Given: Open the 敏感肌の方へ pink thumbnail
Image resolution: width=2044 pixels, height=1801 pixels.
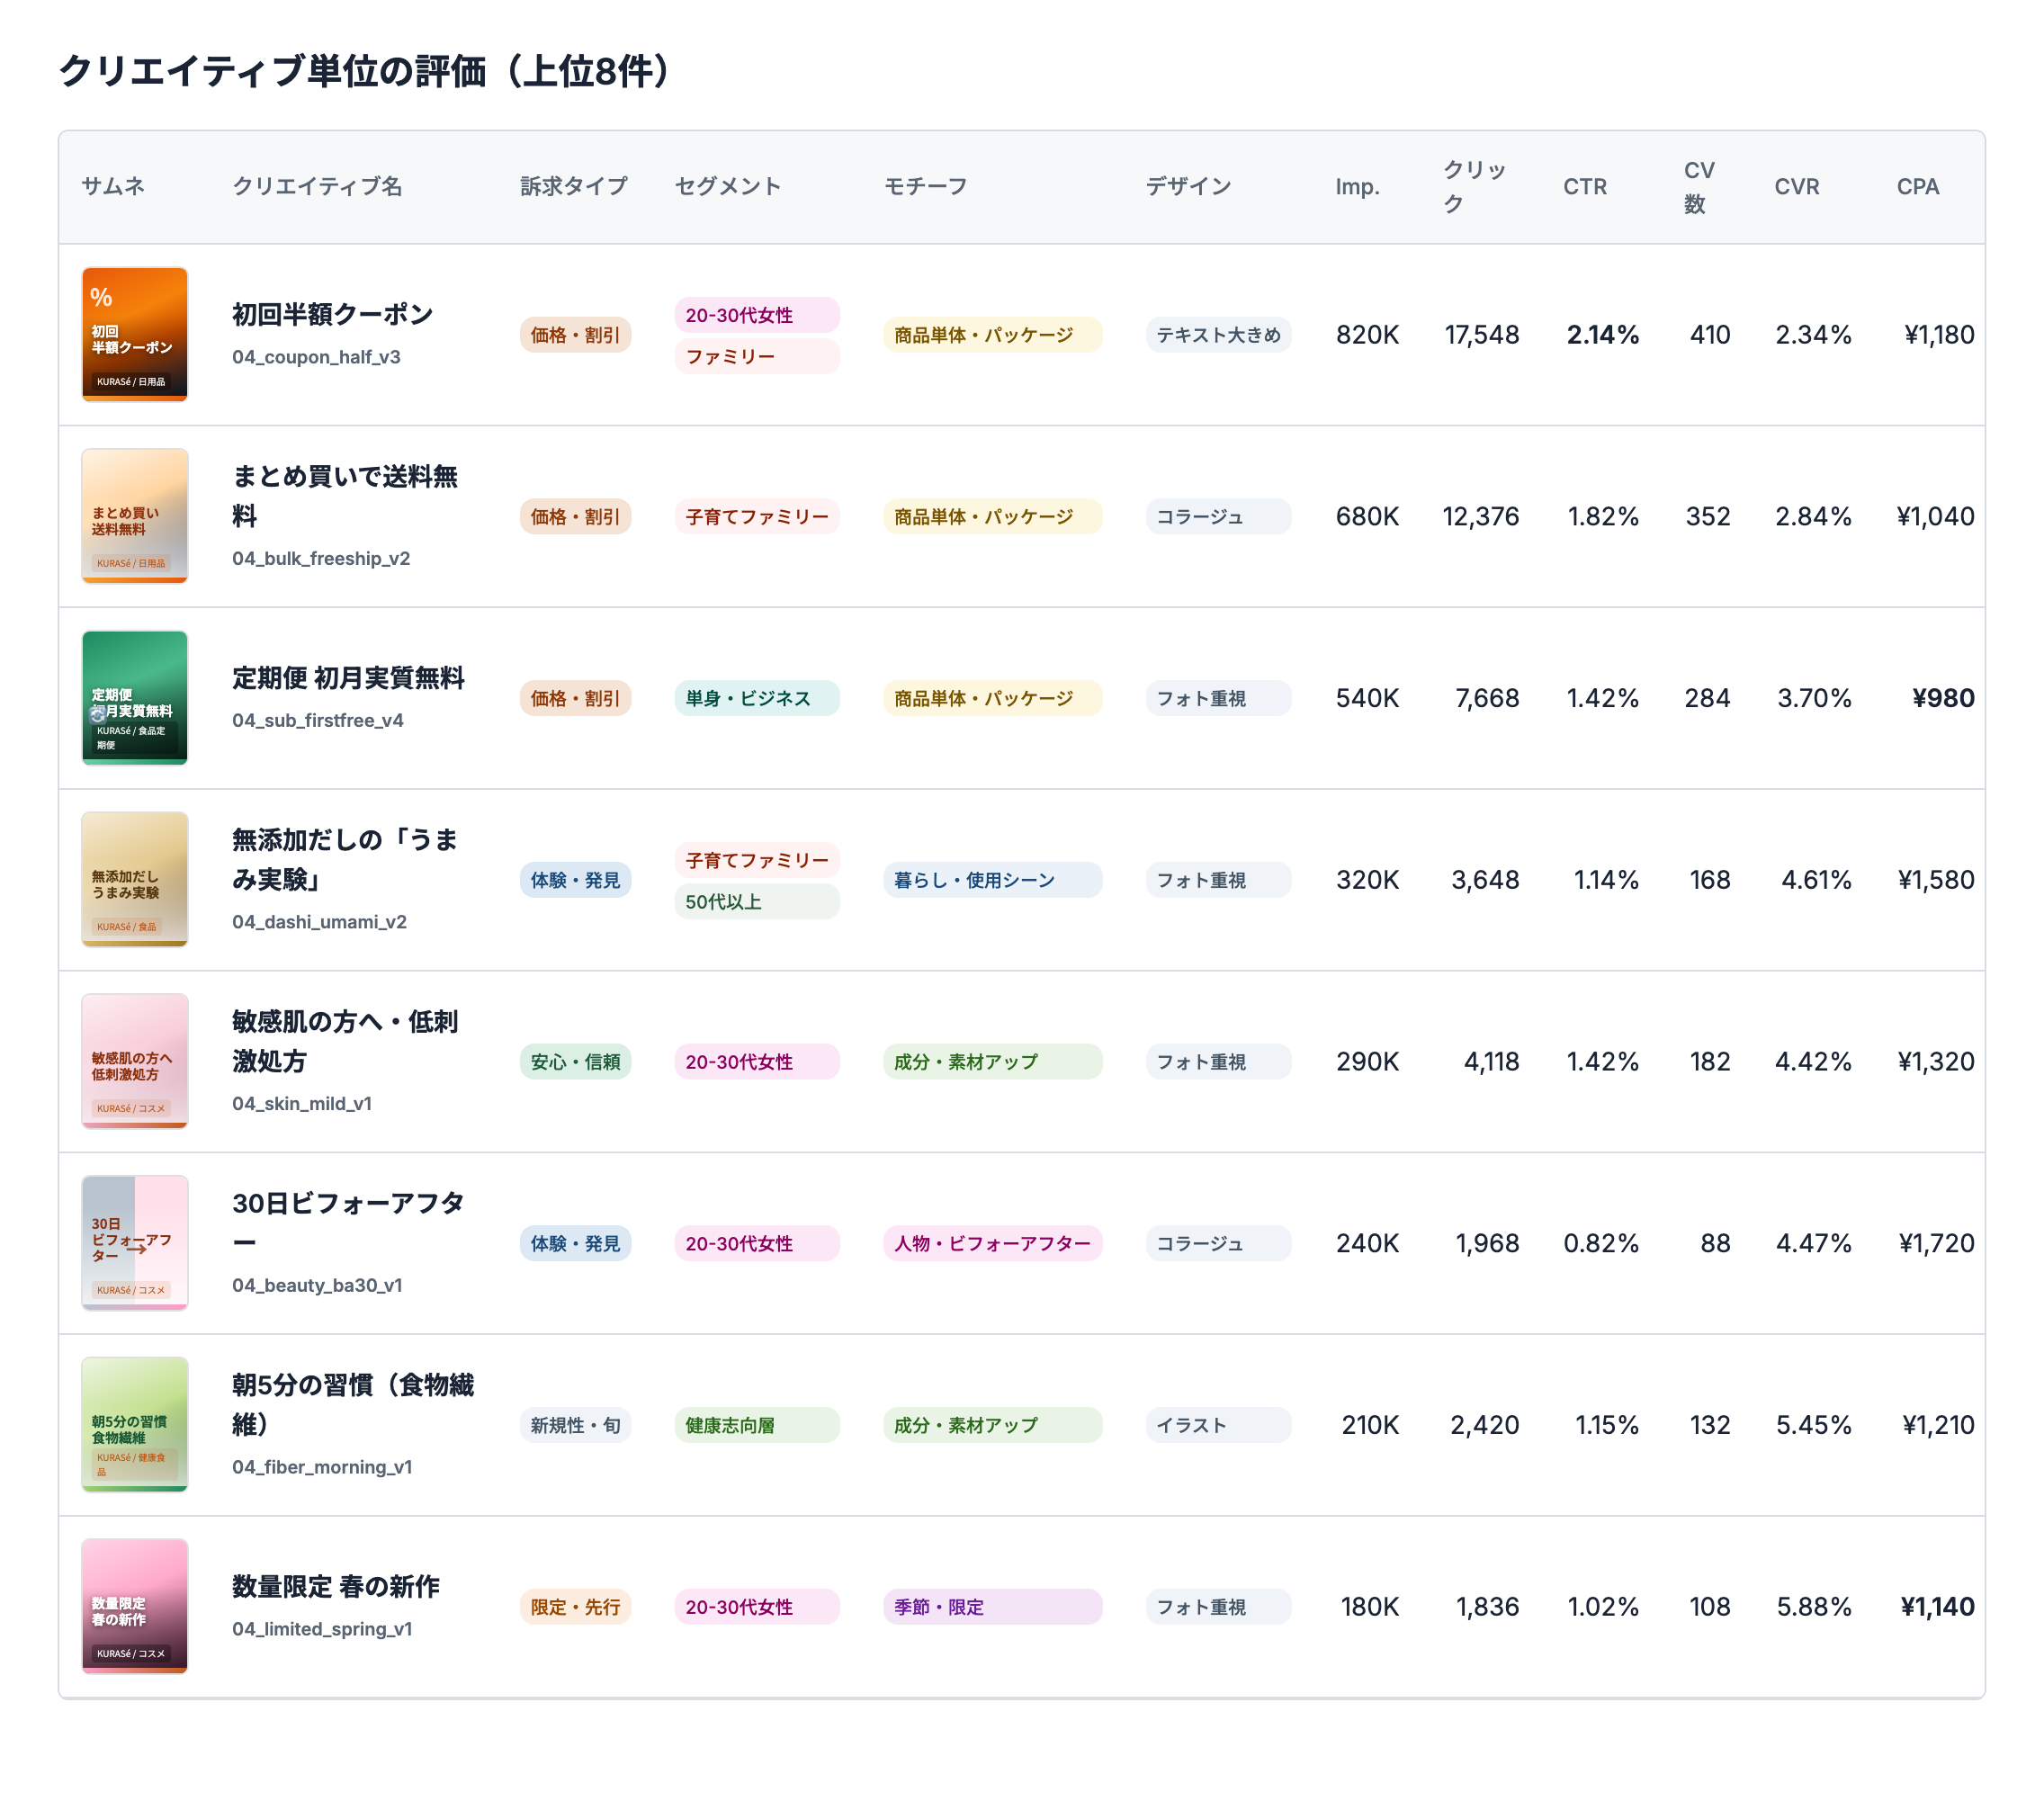Looking at the screenshot, I should pos(135,1061).
